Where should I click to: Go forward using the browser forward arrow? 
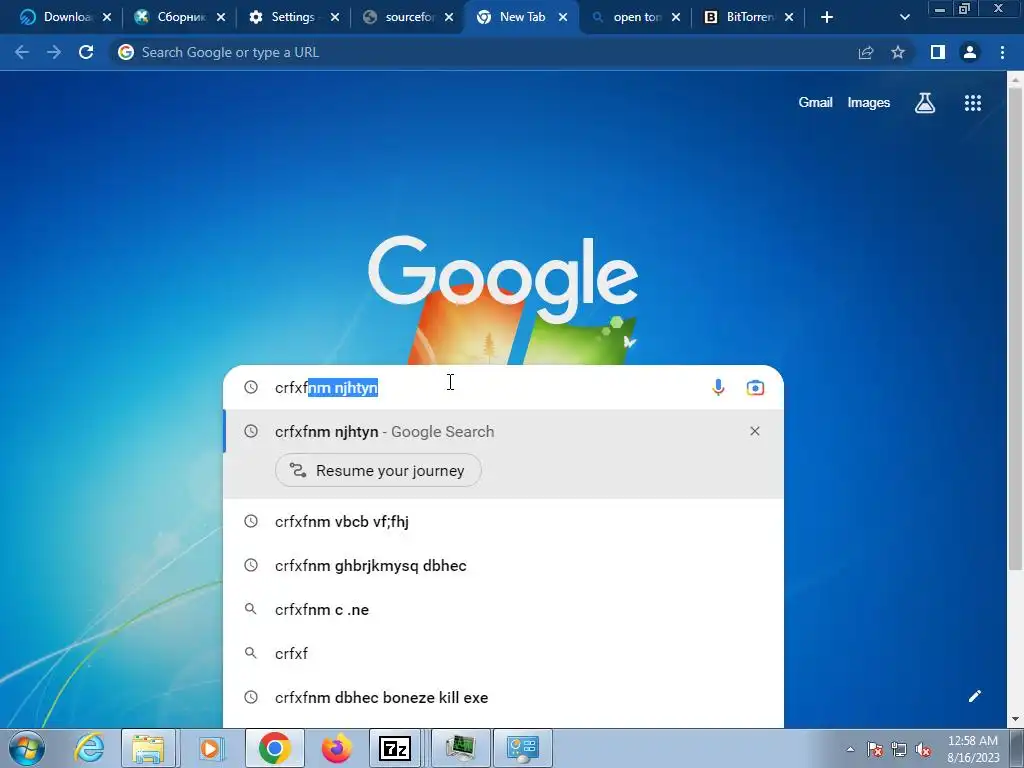point(54,52)
